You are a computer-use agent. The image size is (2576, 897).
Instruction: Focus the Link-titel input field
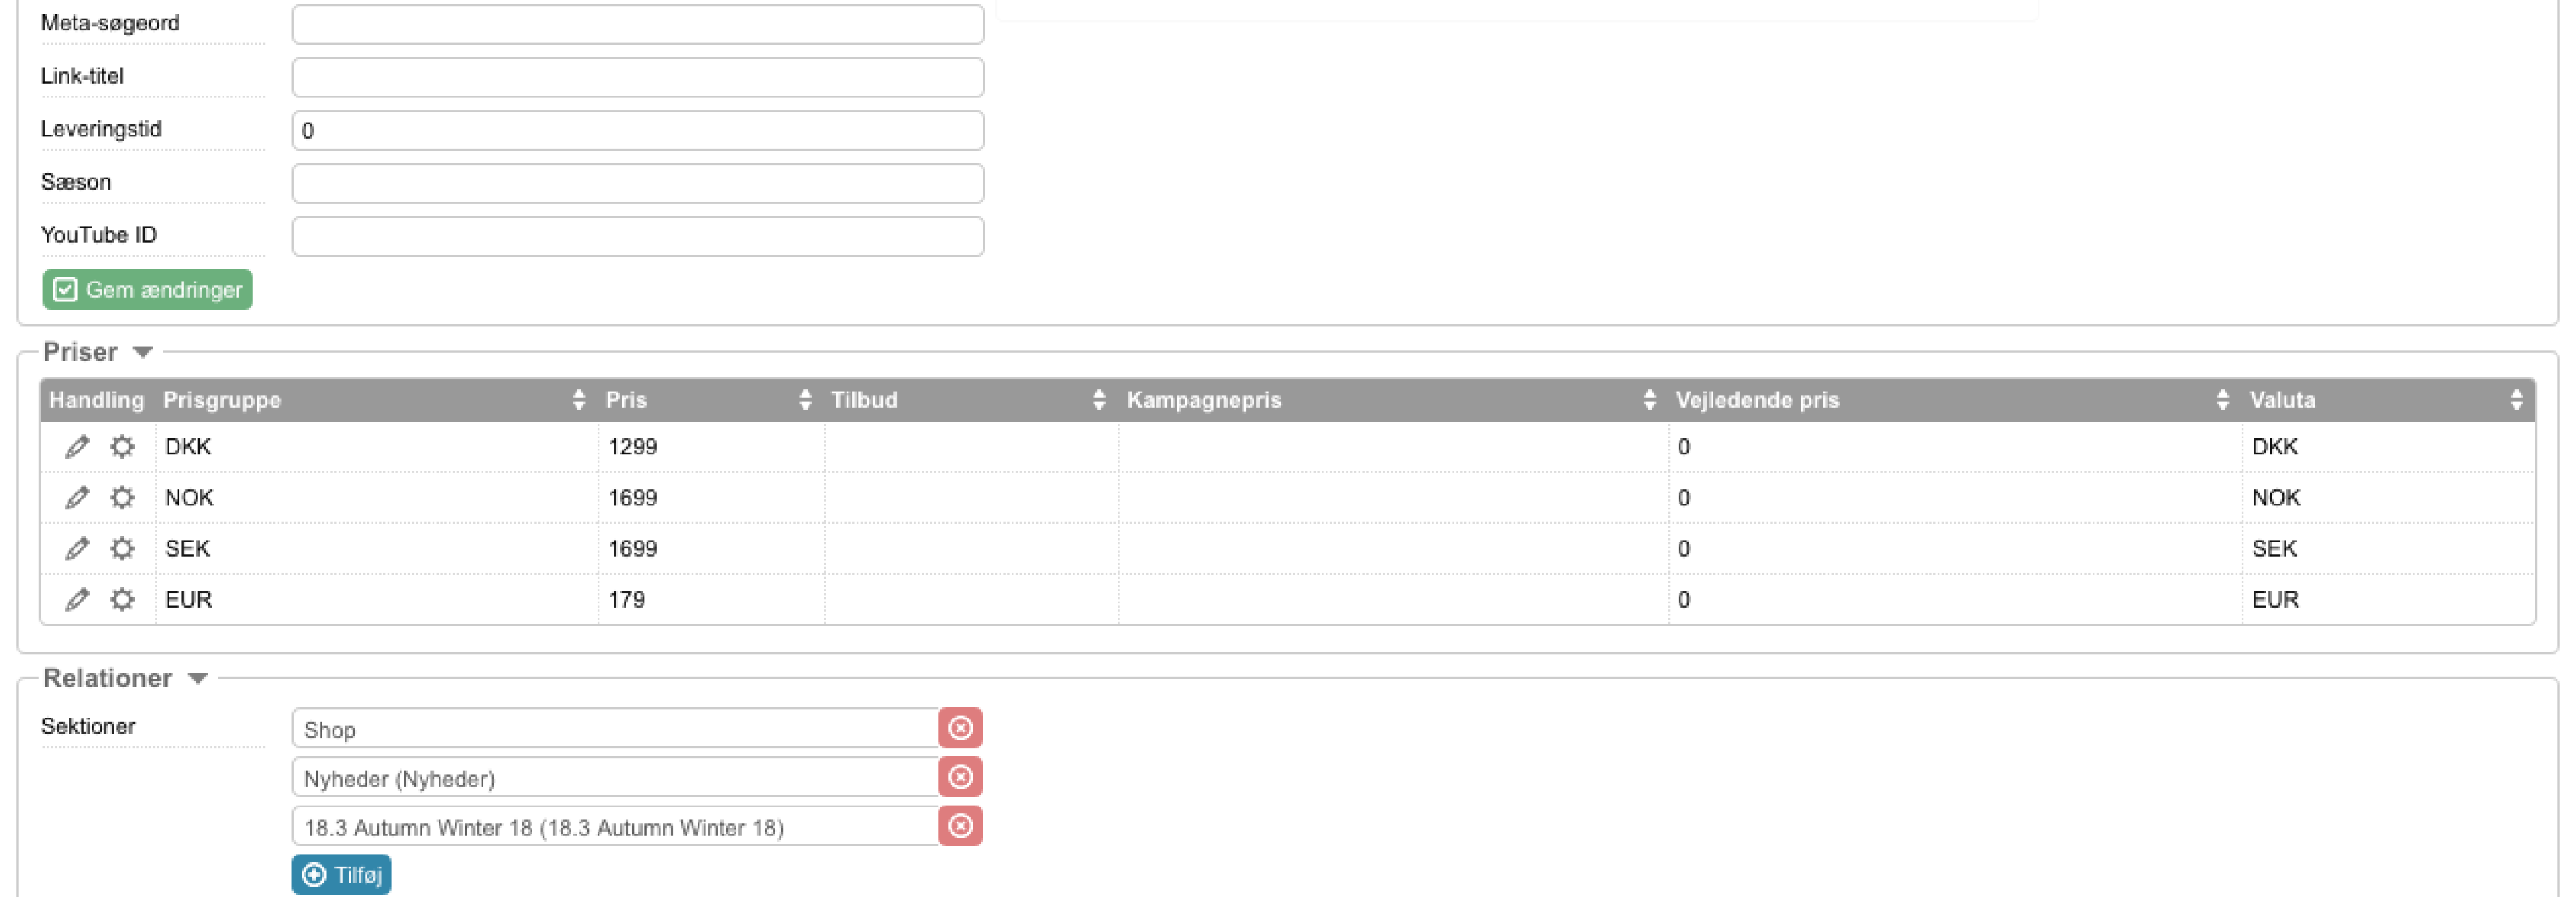click(638, 77)
